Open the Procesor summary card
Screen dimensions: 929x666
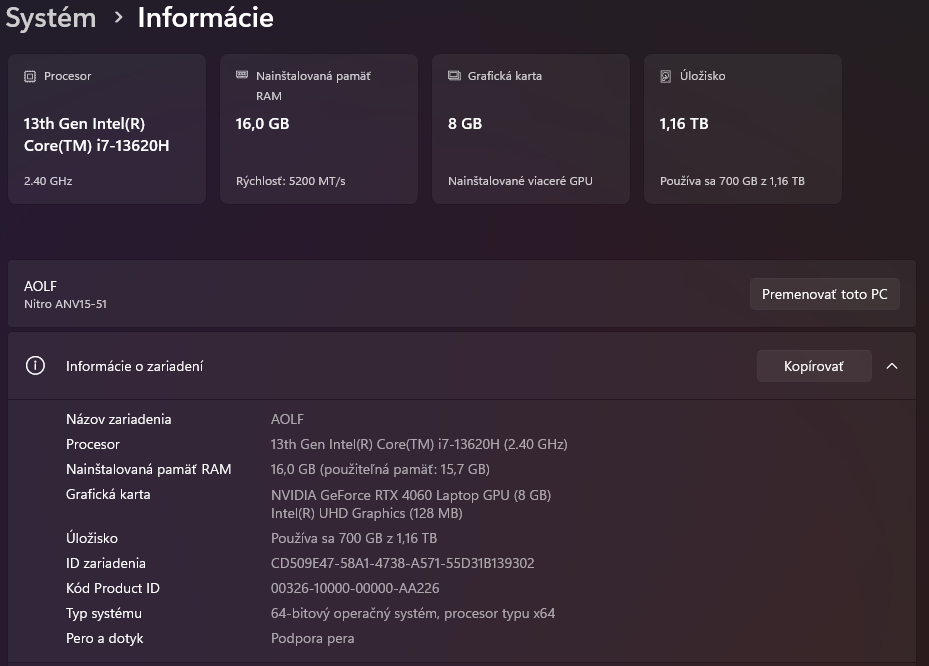(x=107, y=129)
